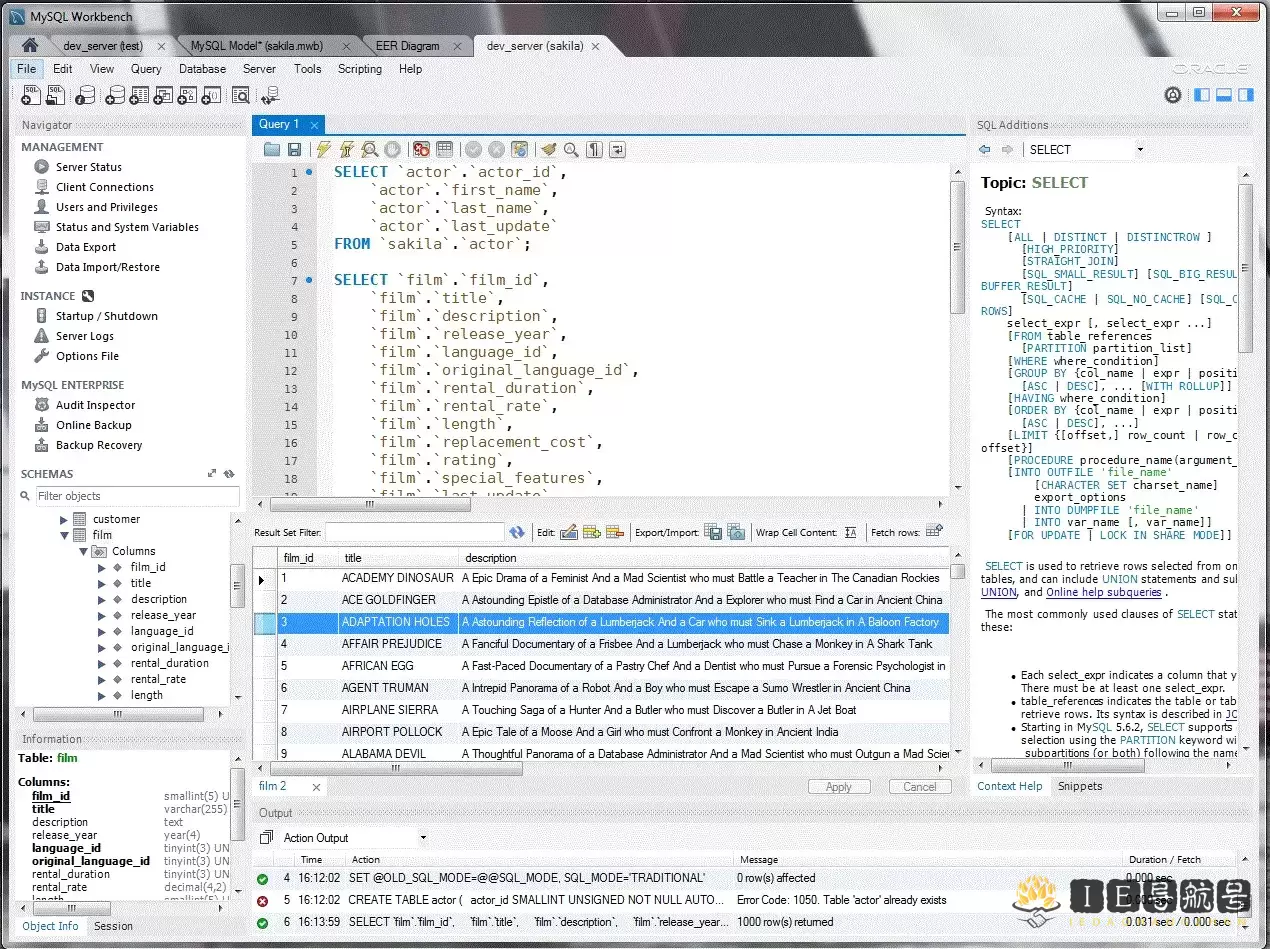Click the delete selected rows icon
The height and width of the screenshot is (949, 1270).
point(615,532)
